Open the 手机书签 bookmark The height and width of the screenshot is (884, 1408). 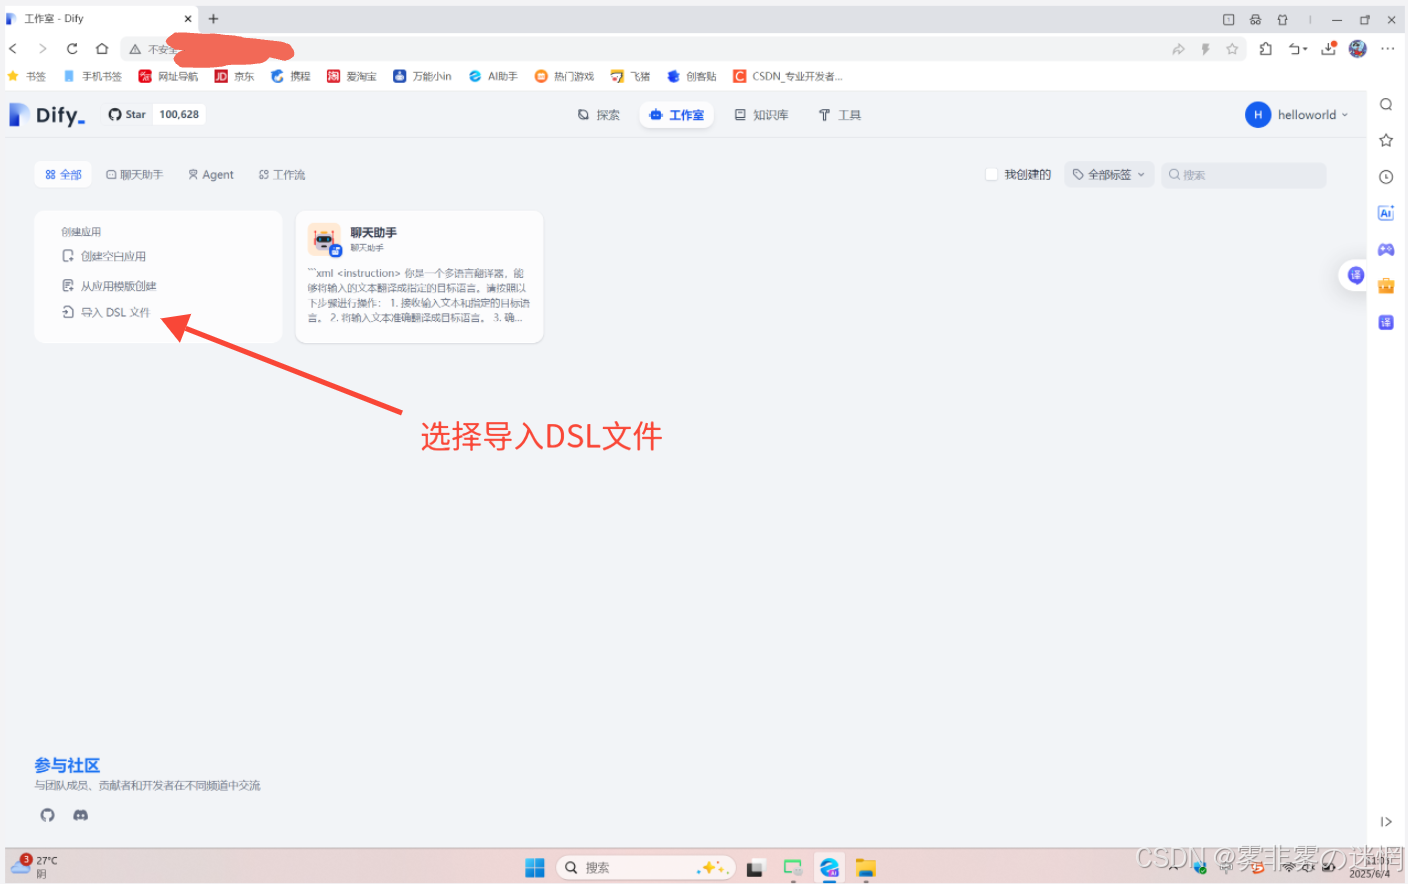[92, 76]
